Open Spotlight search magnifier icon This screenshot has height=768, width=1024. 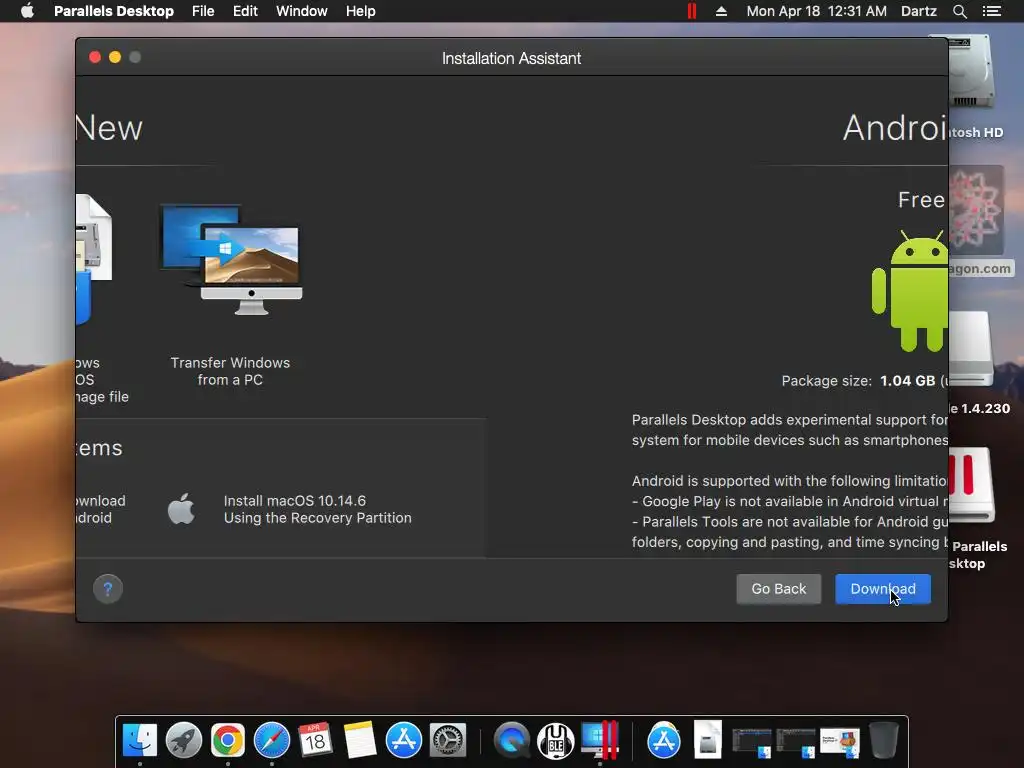(959, 11)
